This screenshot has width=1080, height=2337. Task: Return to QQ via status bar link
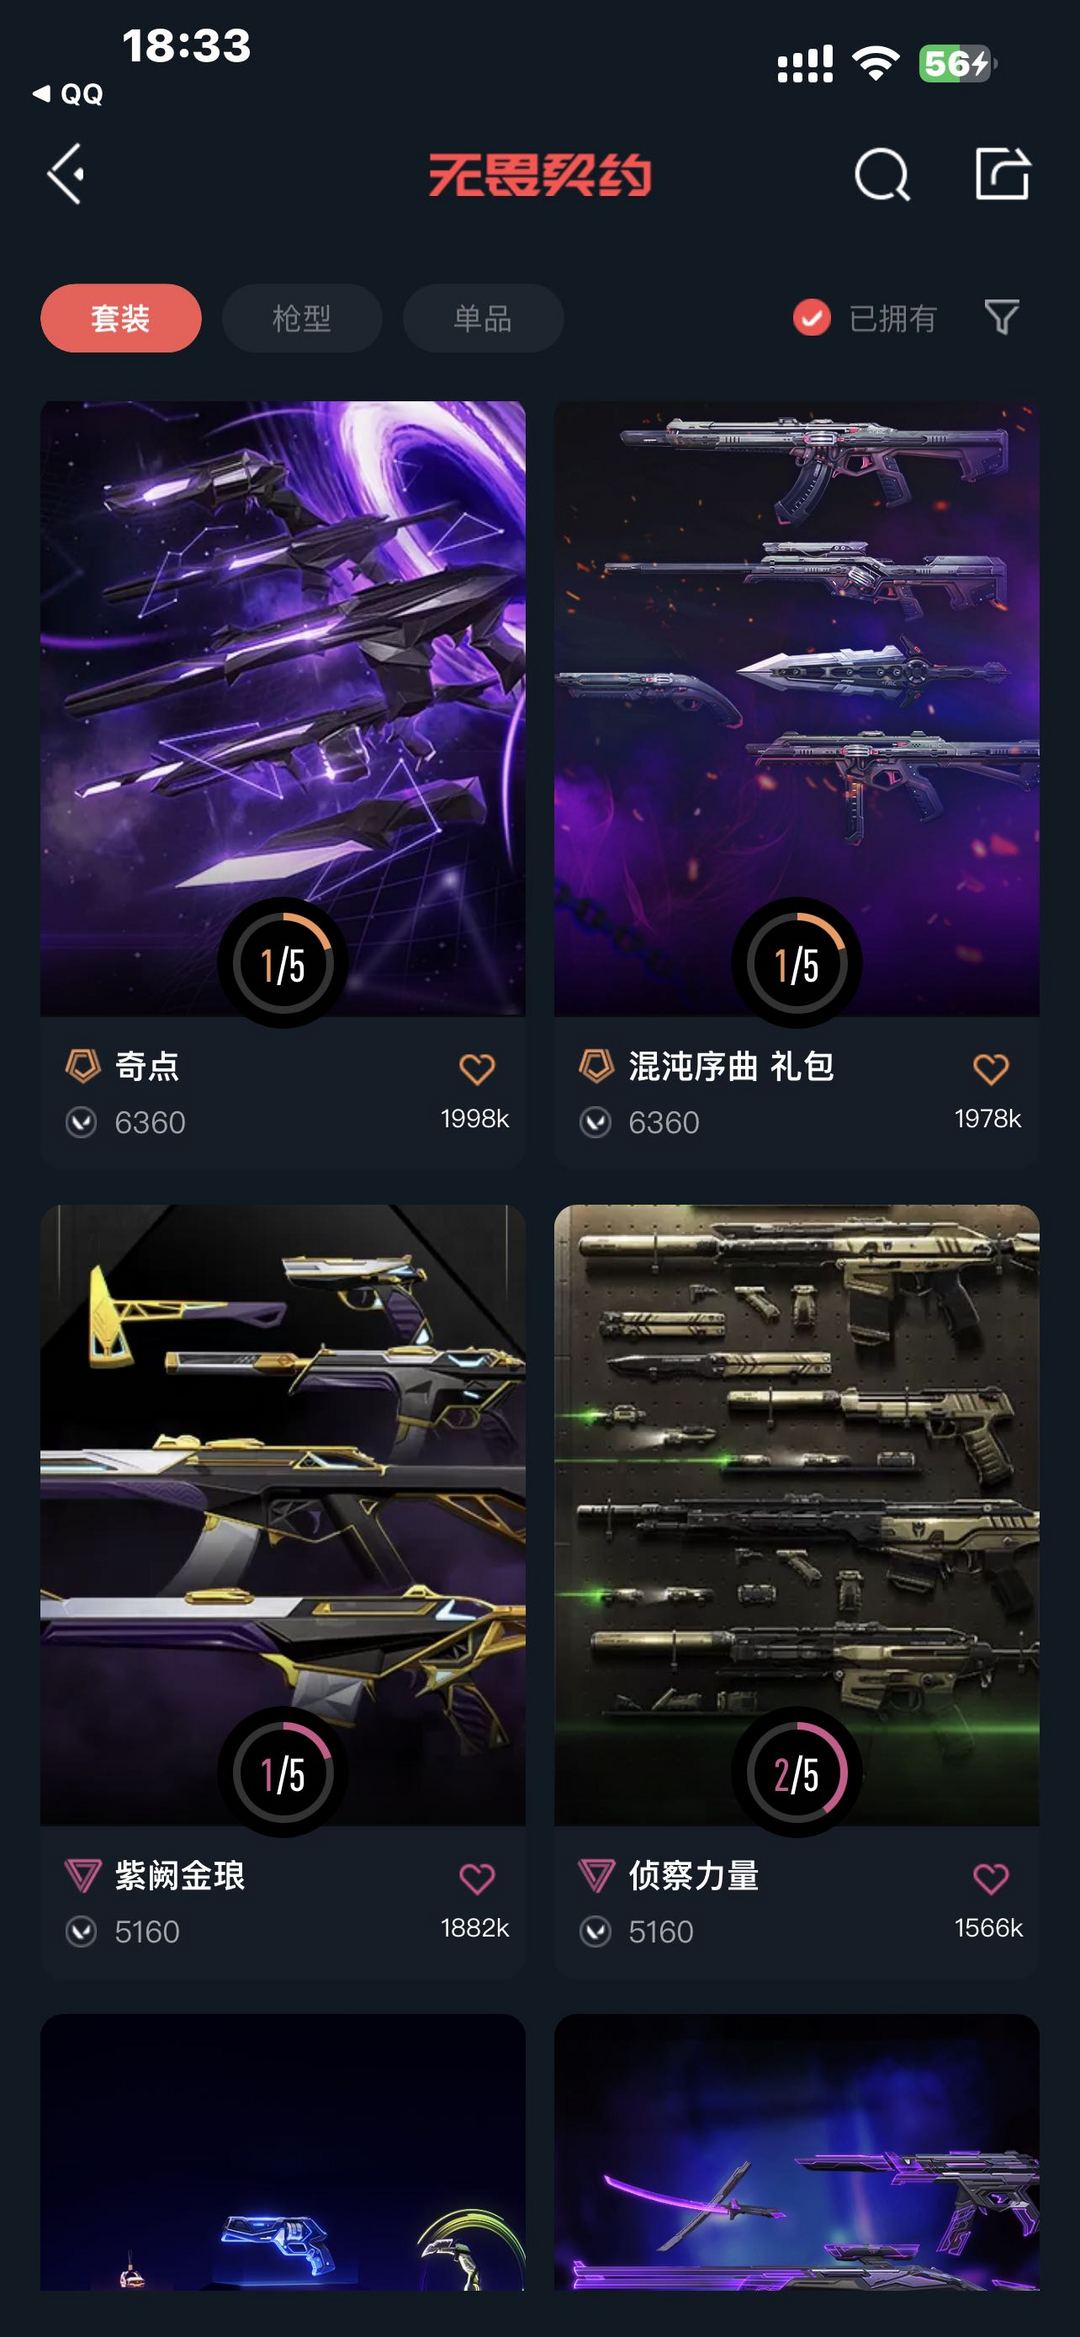(68, 94)
